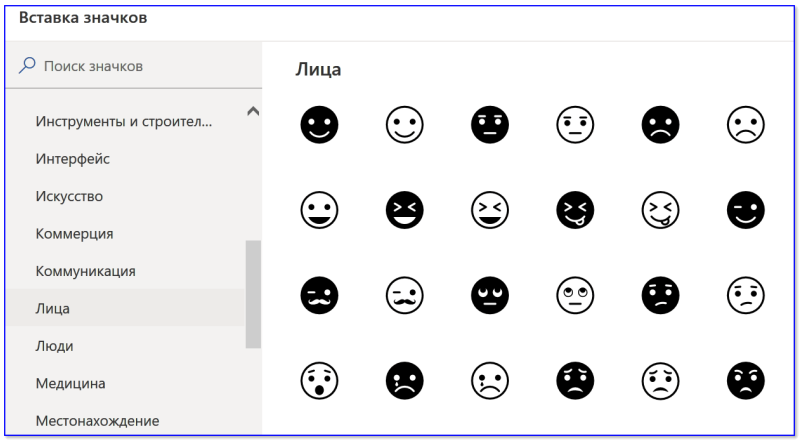800x441 pixels.
Task: Switch to the Интерфейс category
Action: [x=72, y=159]
